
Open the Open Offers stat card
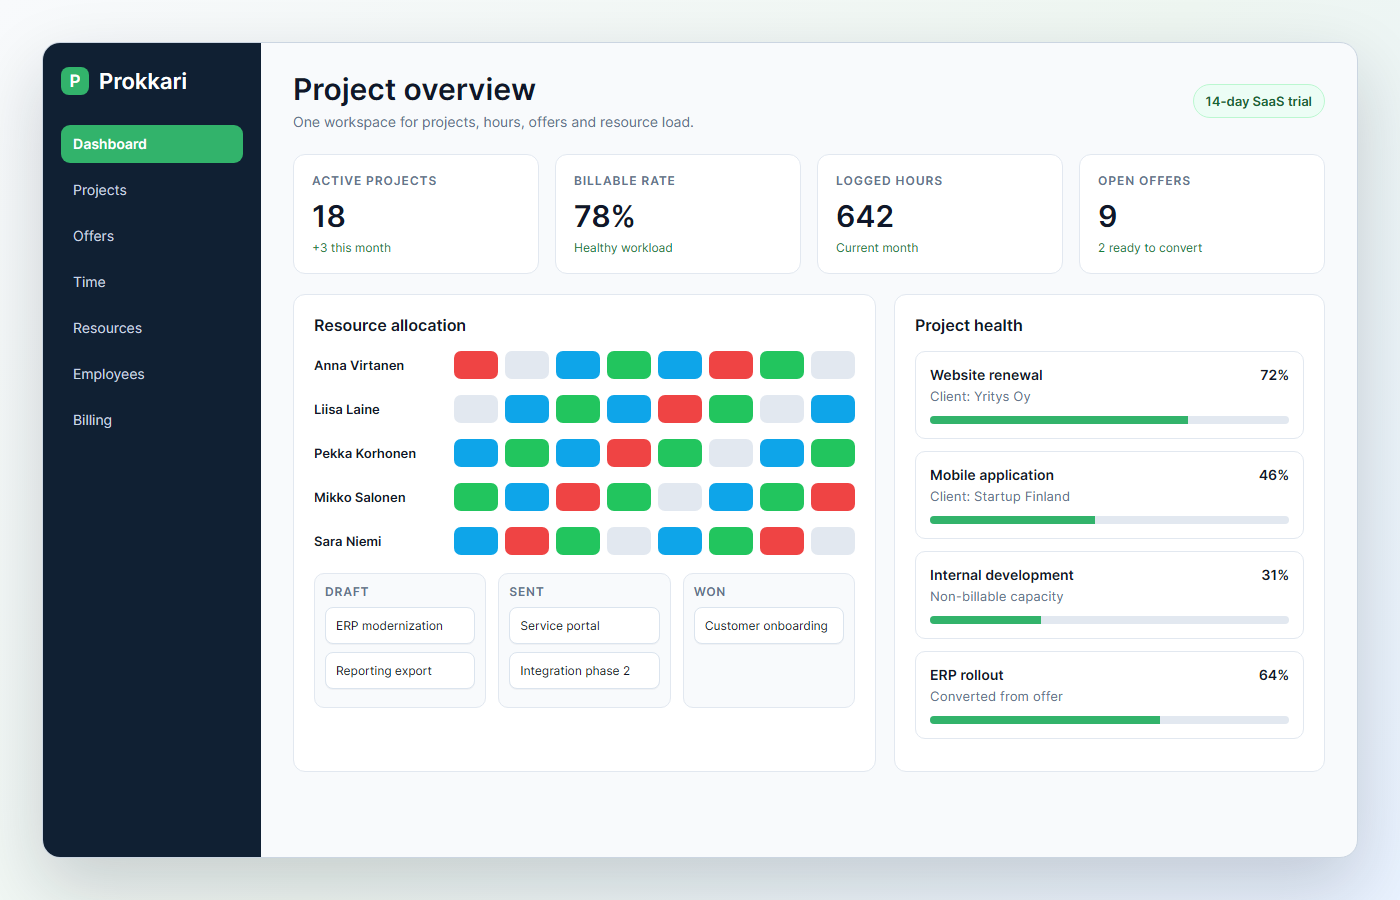(x=1202, y=214)
